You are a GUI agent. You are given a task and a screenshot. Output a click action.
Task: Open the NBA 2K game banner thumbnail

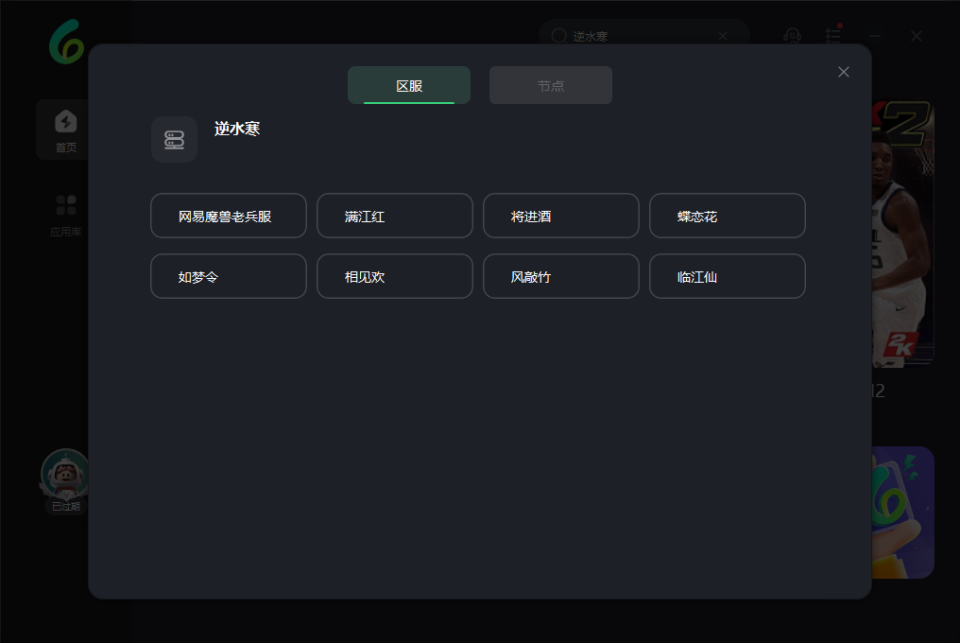click(903, 234)
